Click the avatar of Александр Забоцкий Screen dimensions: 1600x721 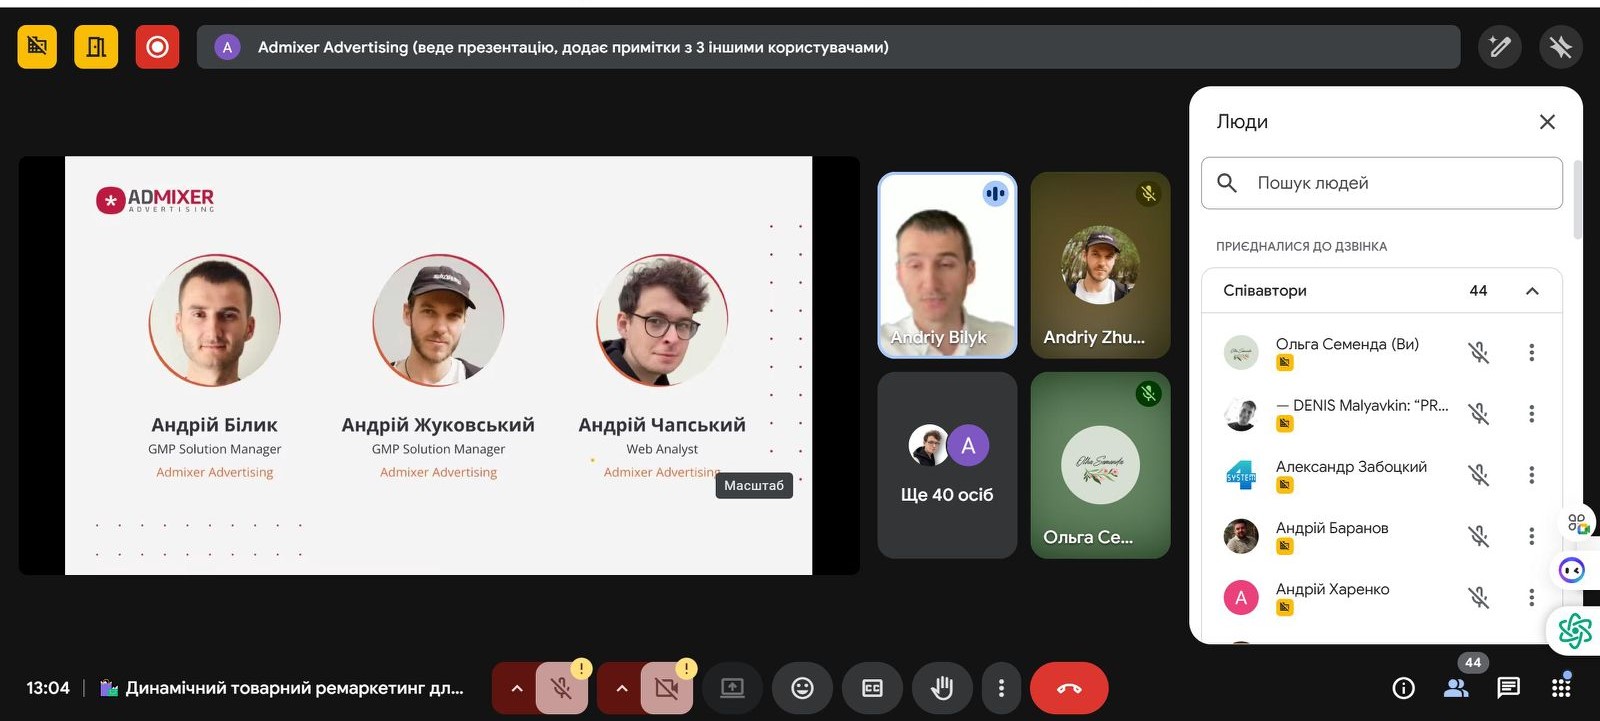(1241, 475)
